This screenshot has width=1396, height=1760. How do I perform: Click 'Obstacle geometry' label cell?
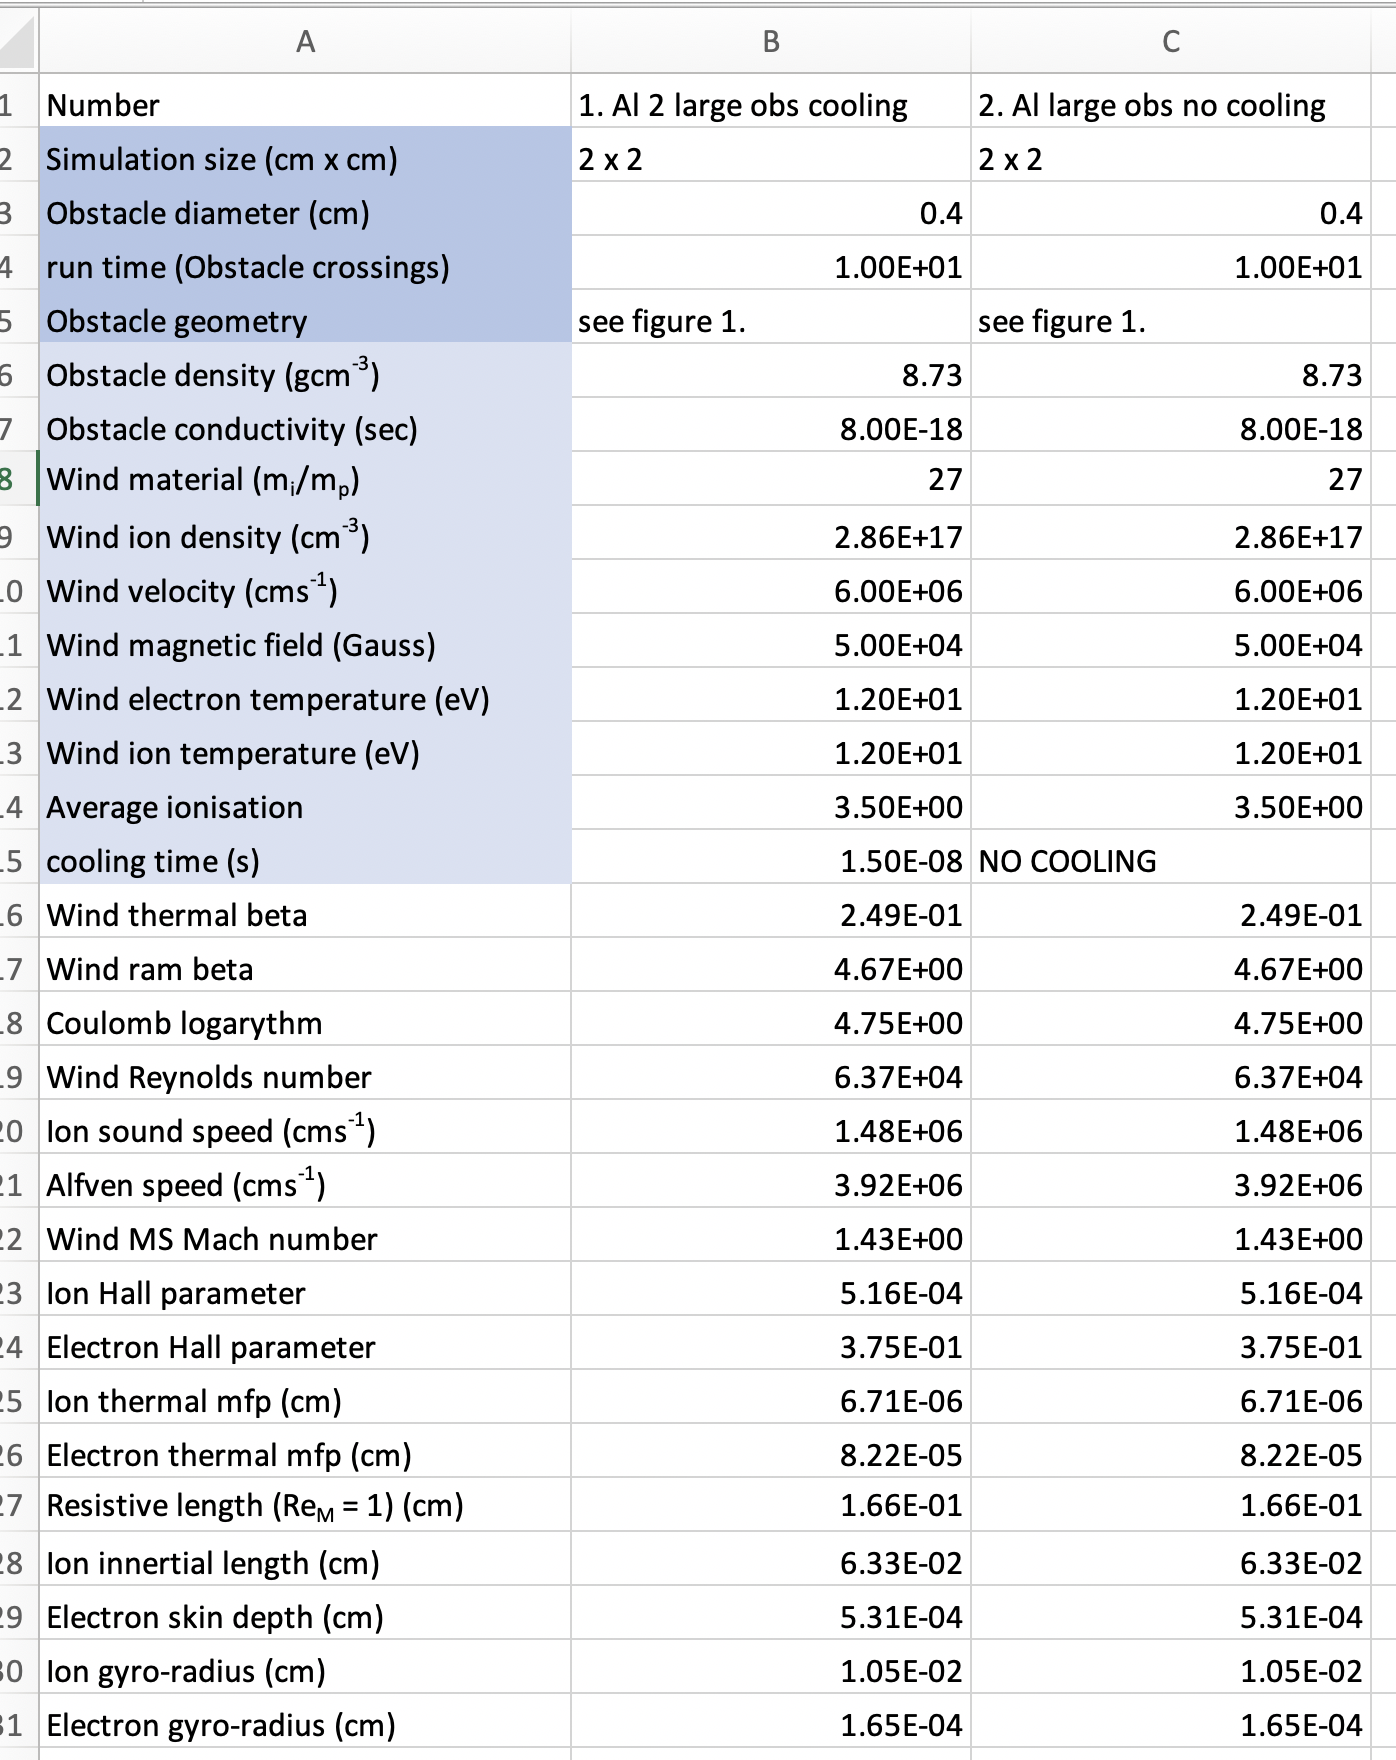pos(305,321)
